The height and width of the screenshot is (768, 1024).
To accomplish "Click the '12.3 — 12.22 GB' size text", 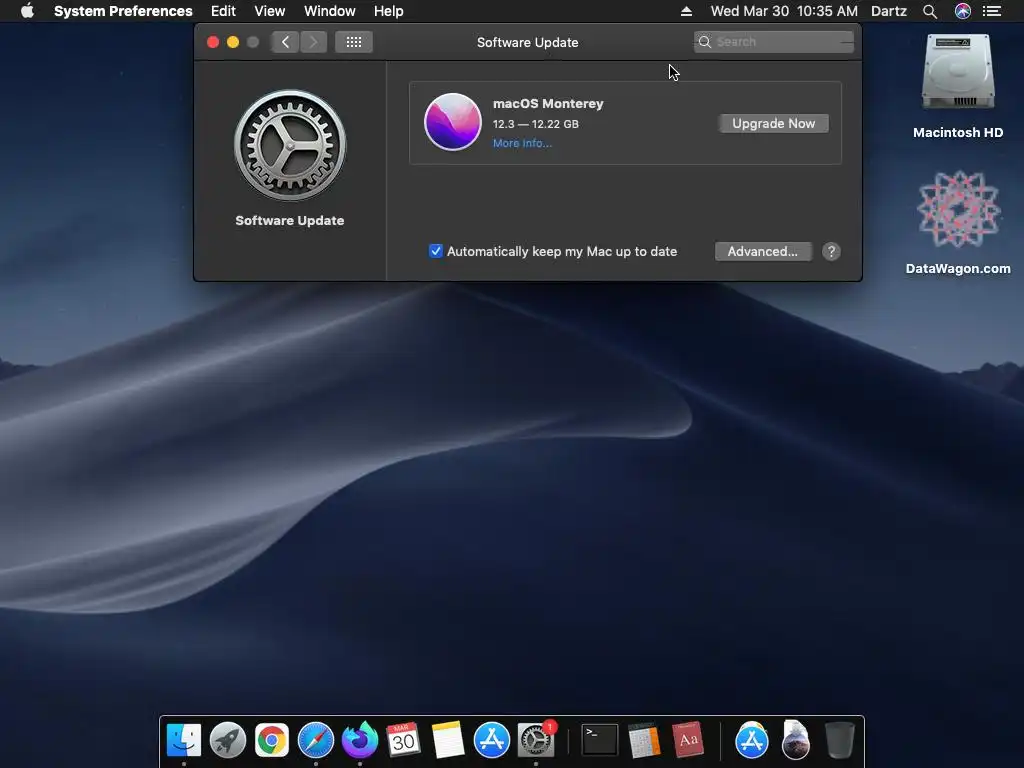I will [x=536, y=124].
